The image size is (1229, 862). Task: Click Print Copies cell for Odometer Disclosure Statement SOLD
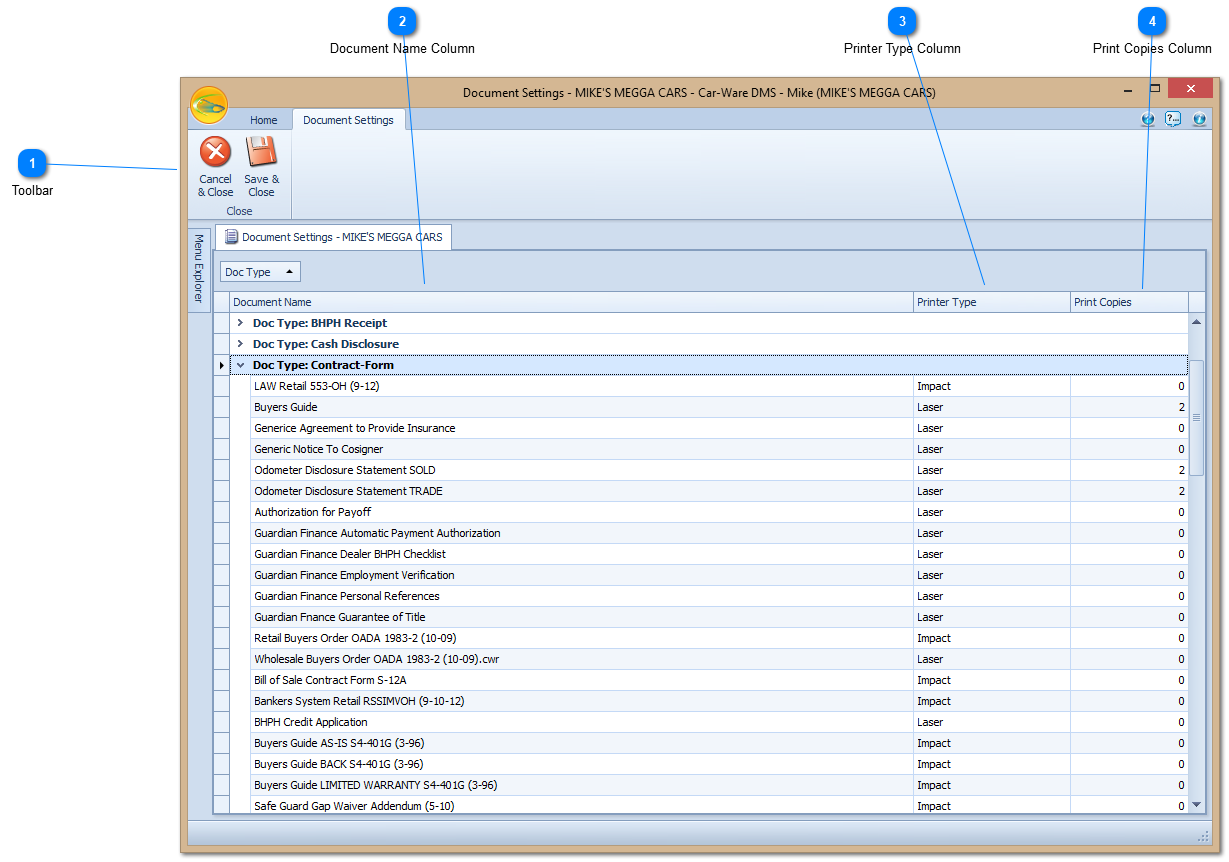(x=1129, y=470)
